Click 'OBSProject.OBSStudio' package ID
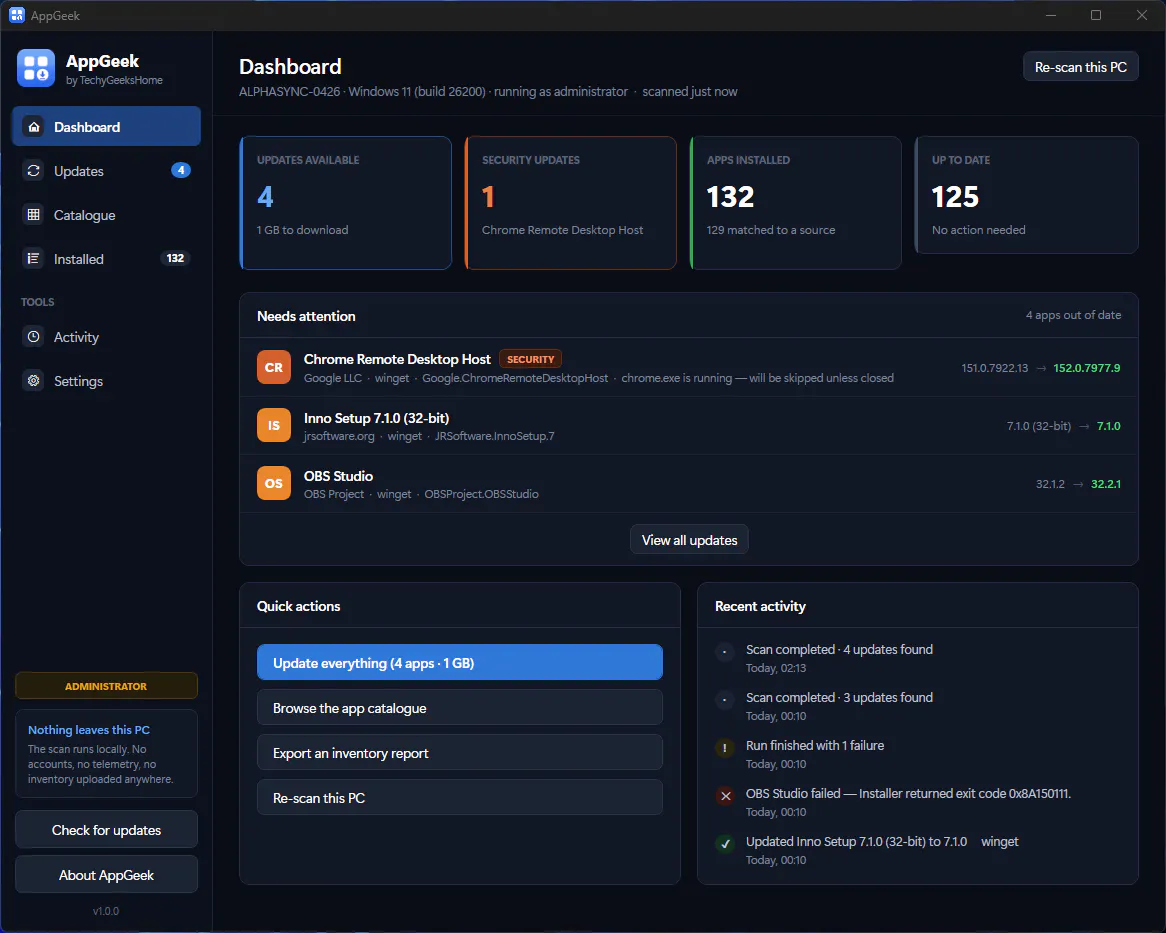Screen dimensions: 1166x933 (481, 494)
